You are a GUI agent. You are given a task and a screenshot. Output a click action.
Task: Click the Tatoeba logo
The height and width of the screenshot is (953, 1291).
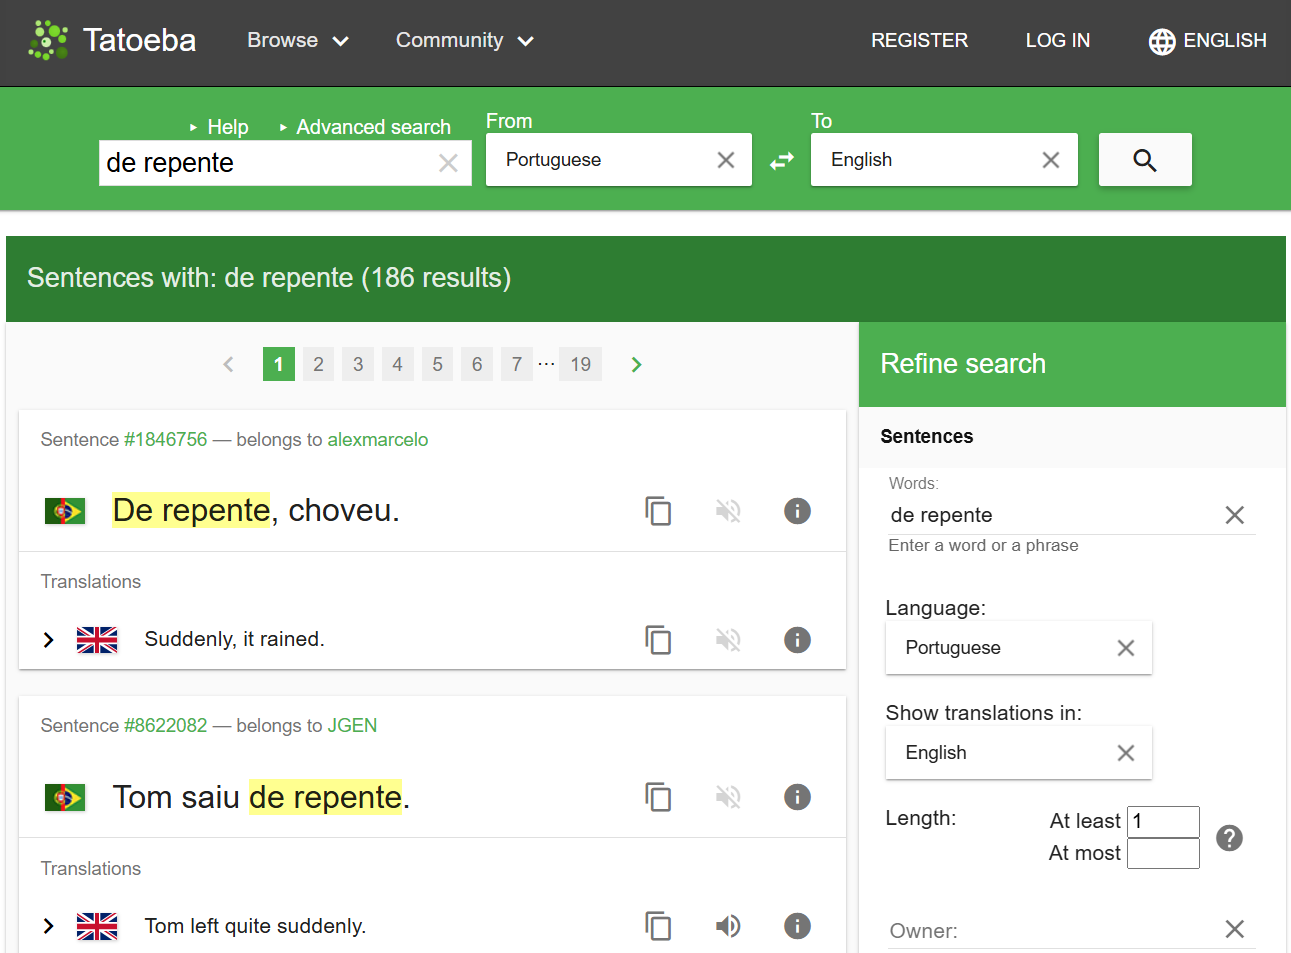pos(112,40)
